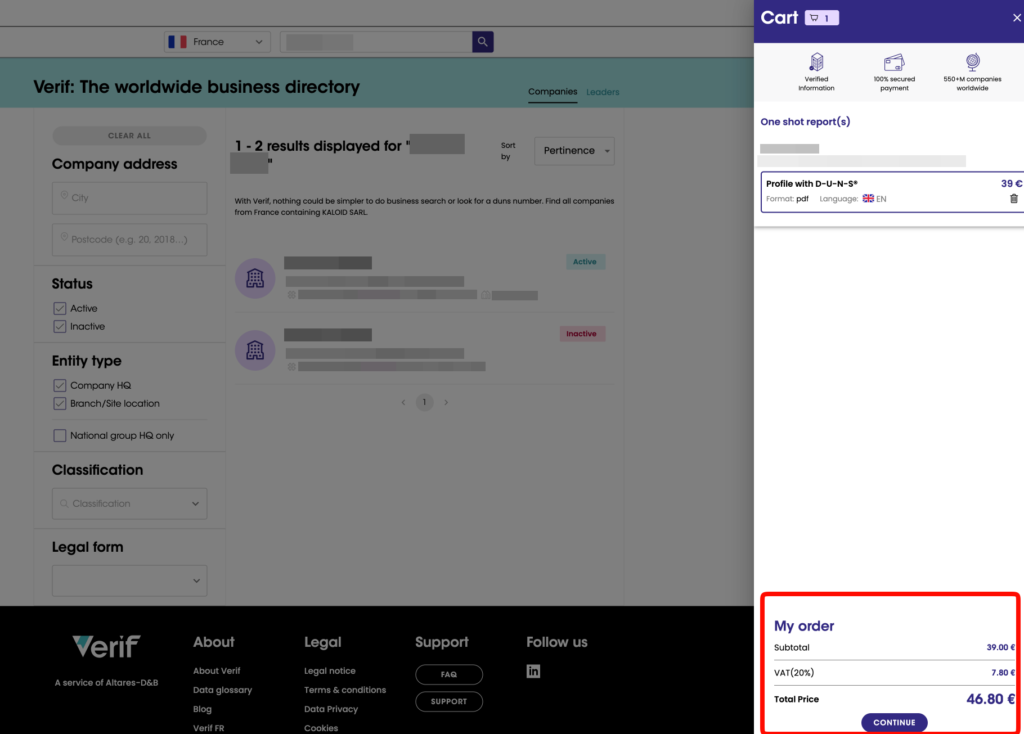Click the Total Price 46.80 € amount
This screenshot has width=1024, height=734.
pyautogui.click(x=990, y=699)
